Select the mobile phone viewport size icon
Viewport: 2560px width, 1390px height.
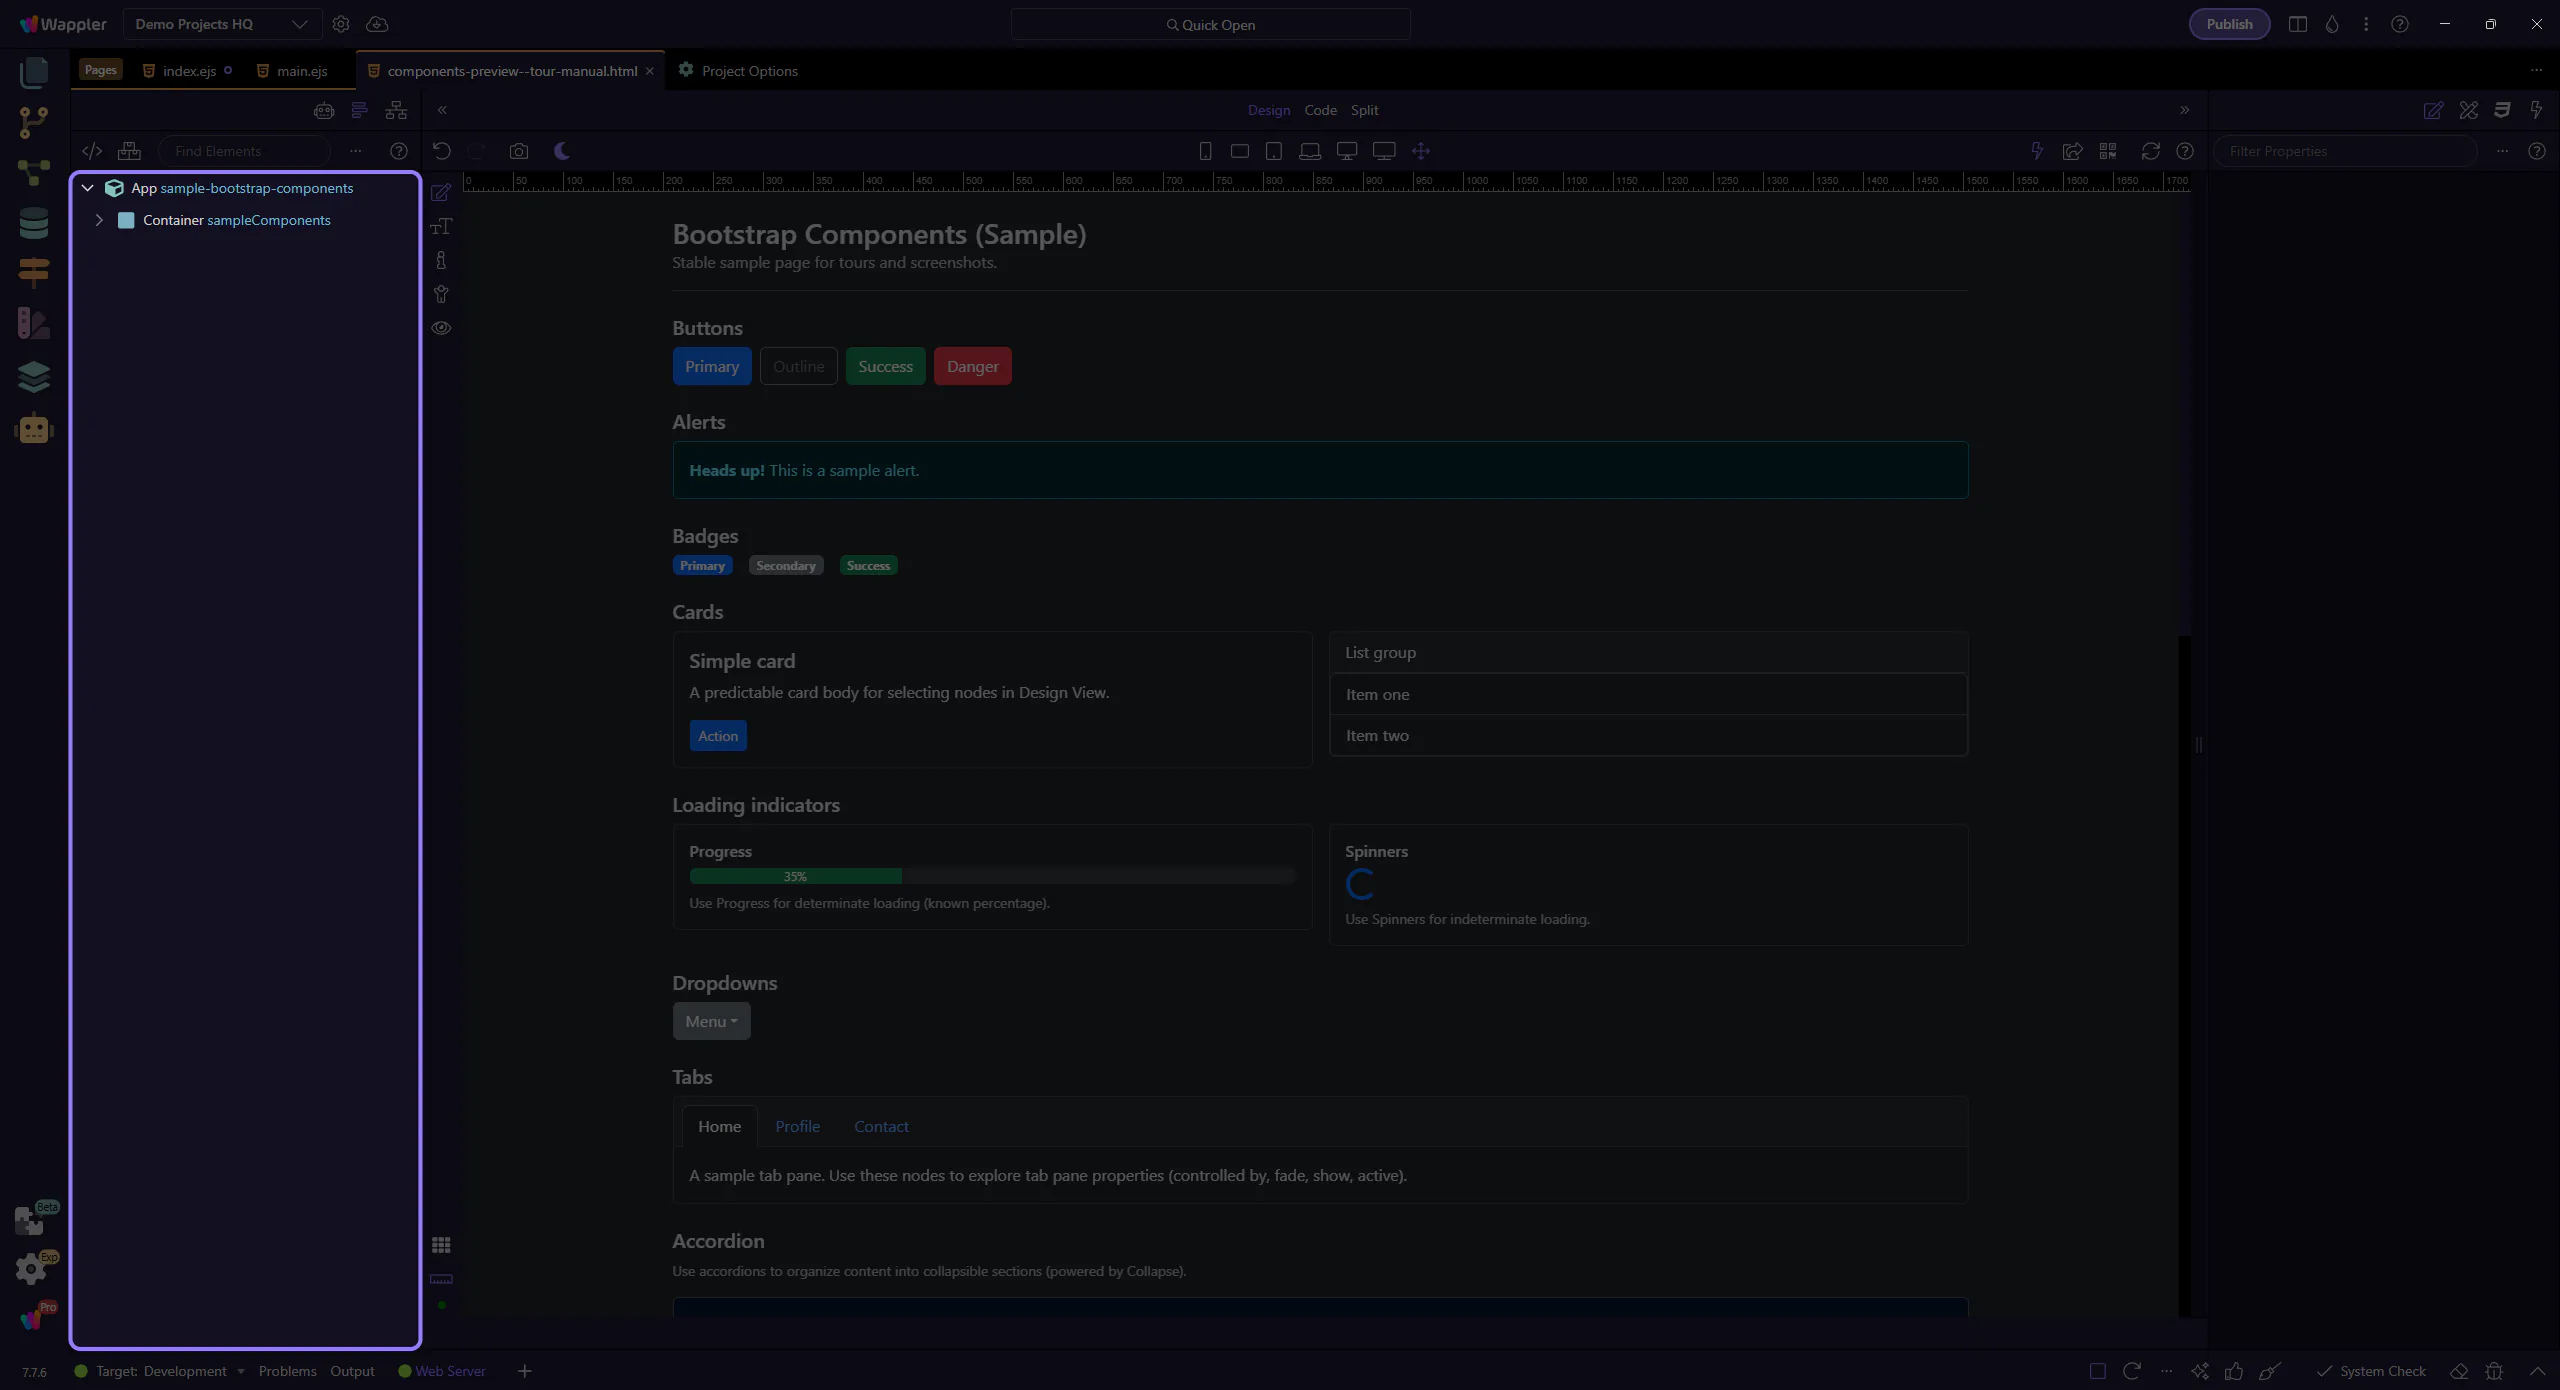[x=1205, y=151]
